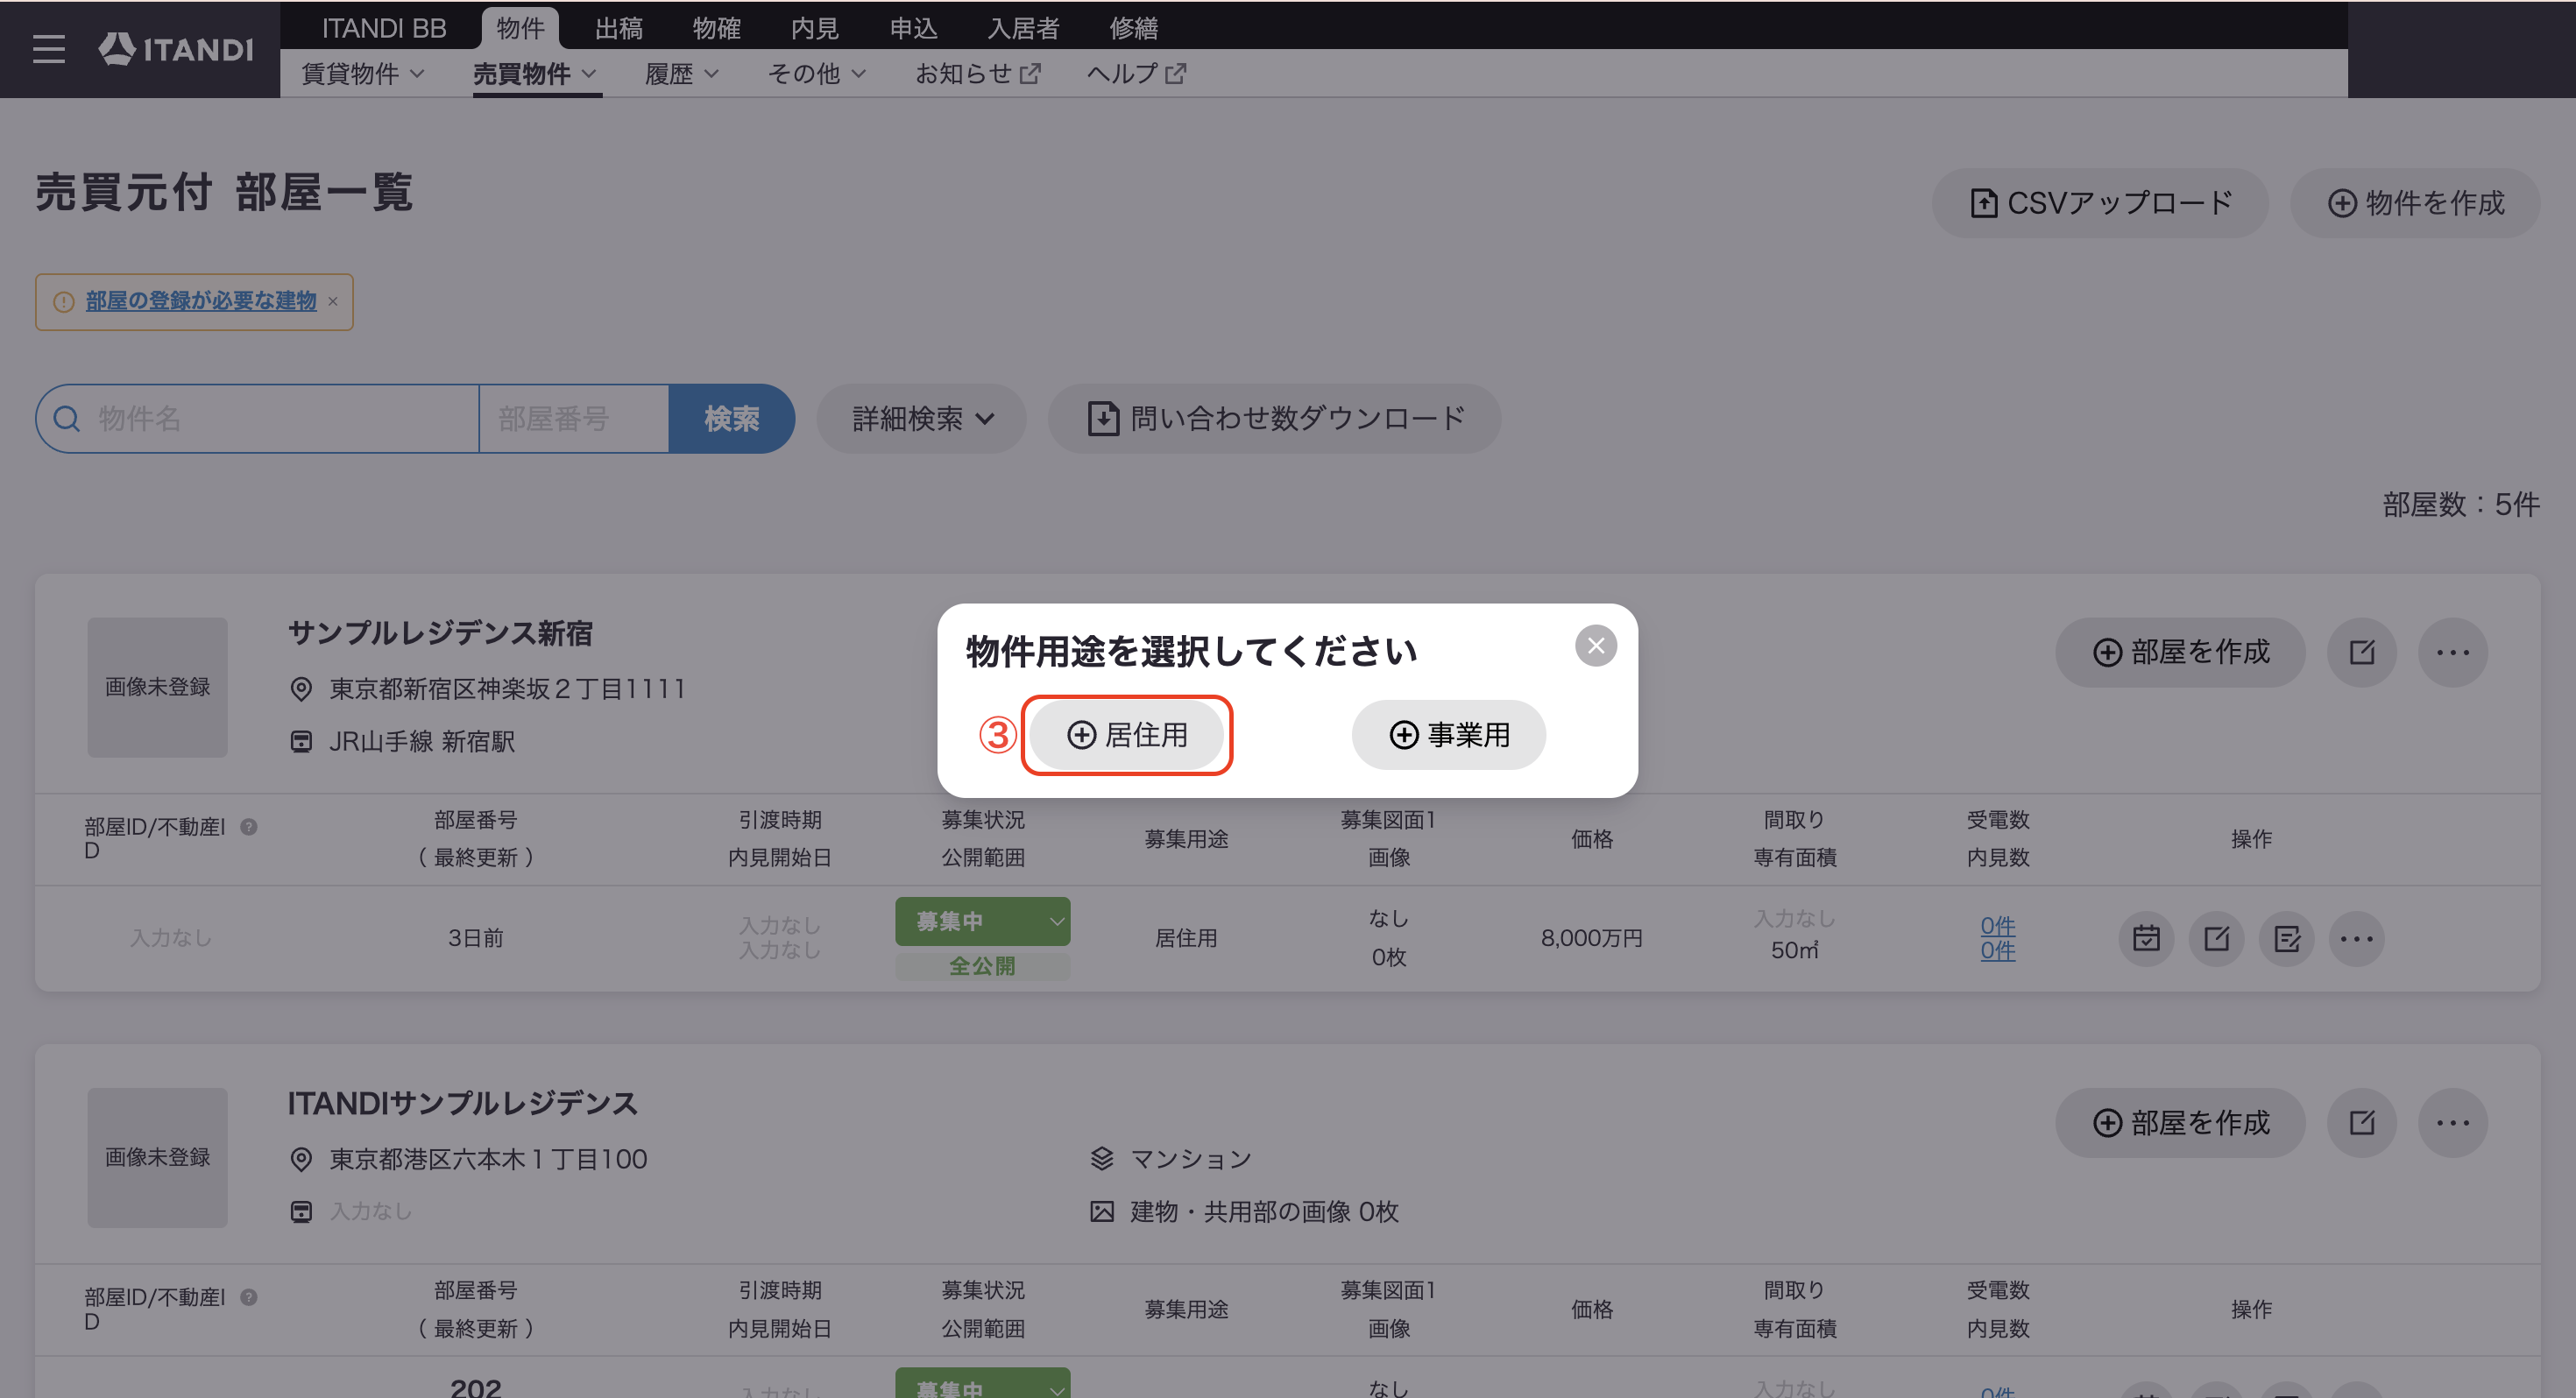Switch to the 物確 tab

pyautogui.click(x=716, y=28)
